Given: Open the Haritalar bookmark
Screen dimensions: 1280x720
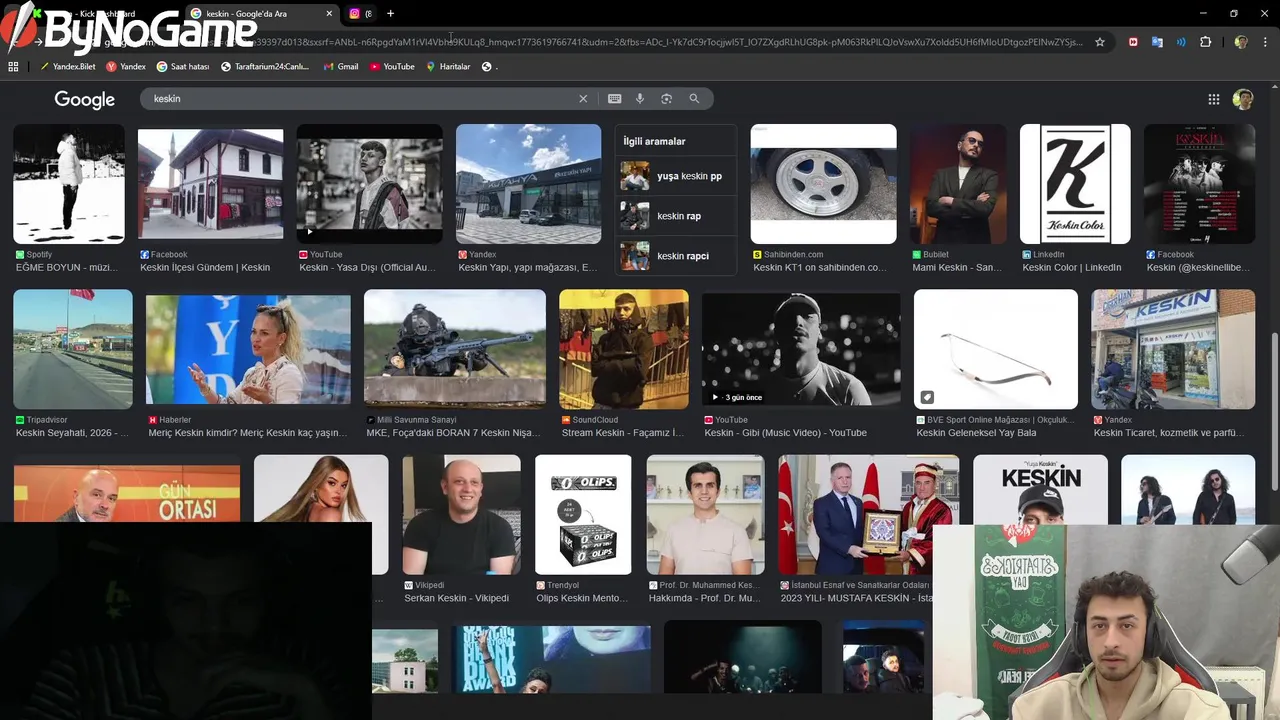Looking at the screenshot, I should 448,66.
